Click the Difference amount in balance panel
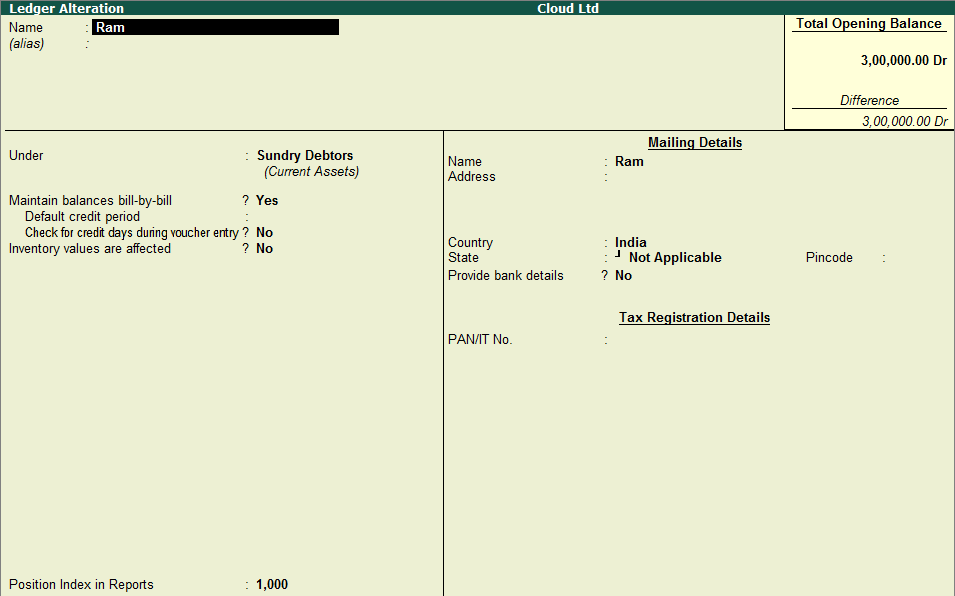Image resolution: width=955 pixels, height=596 pixels. (904, 121)
